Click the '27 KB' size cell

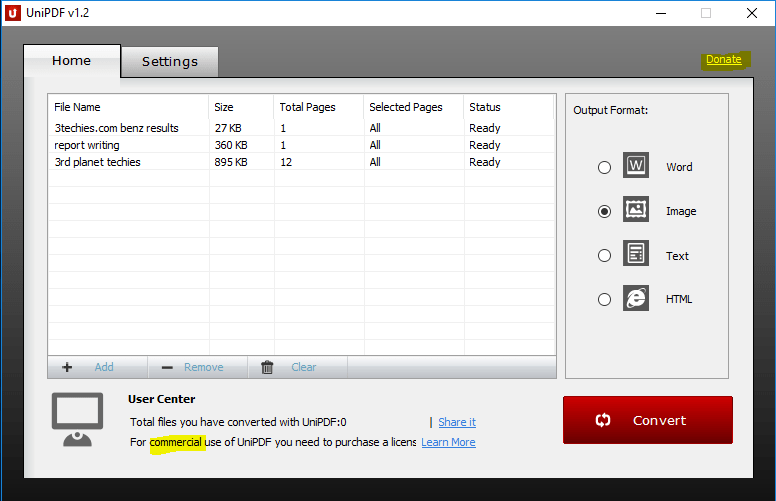click(228, 128)
